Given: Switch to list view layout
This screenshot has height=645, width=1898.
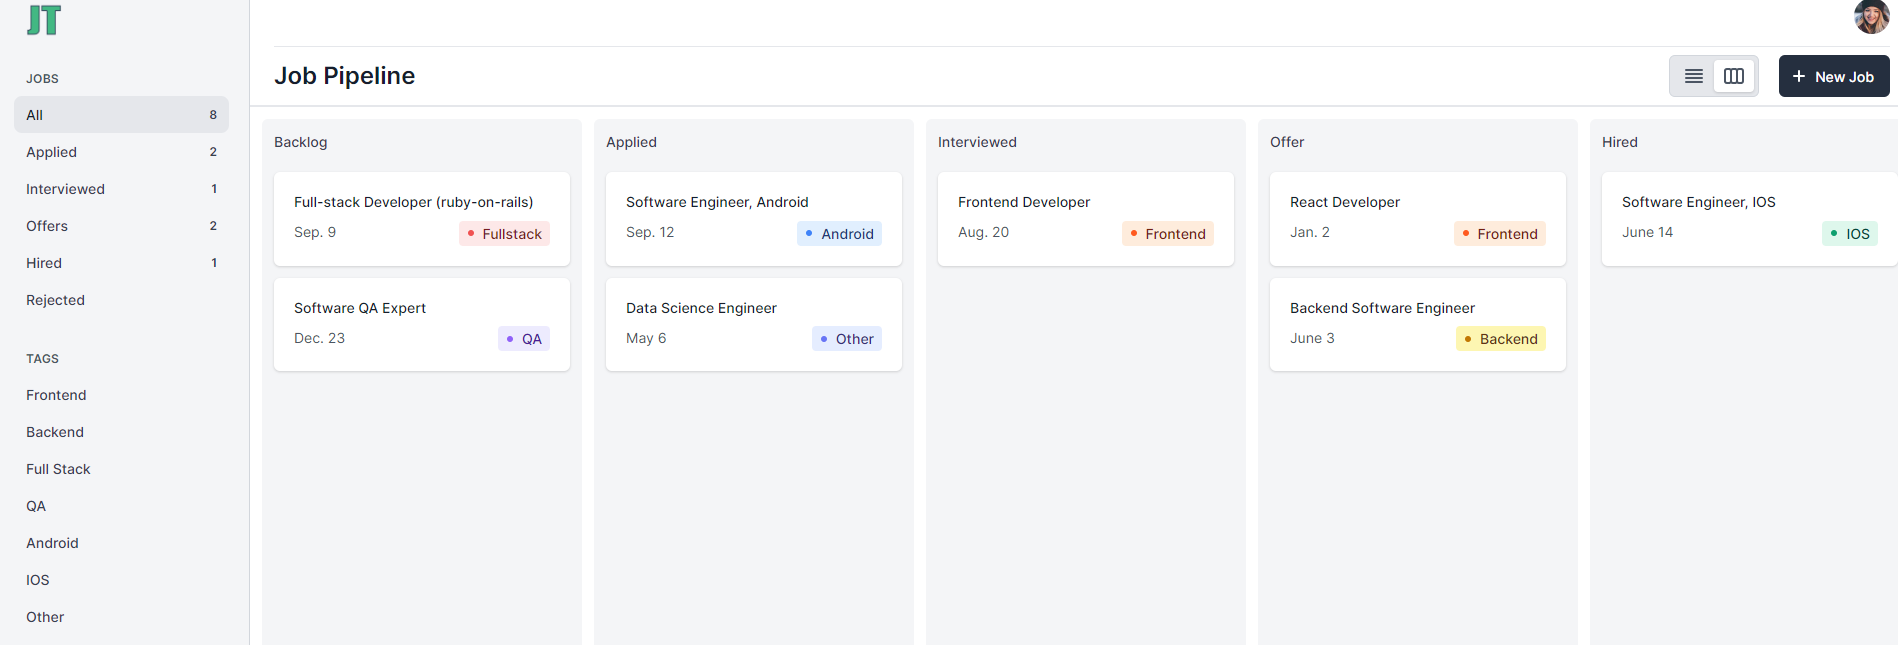Looking at the screenshot, I should 1694,76.
